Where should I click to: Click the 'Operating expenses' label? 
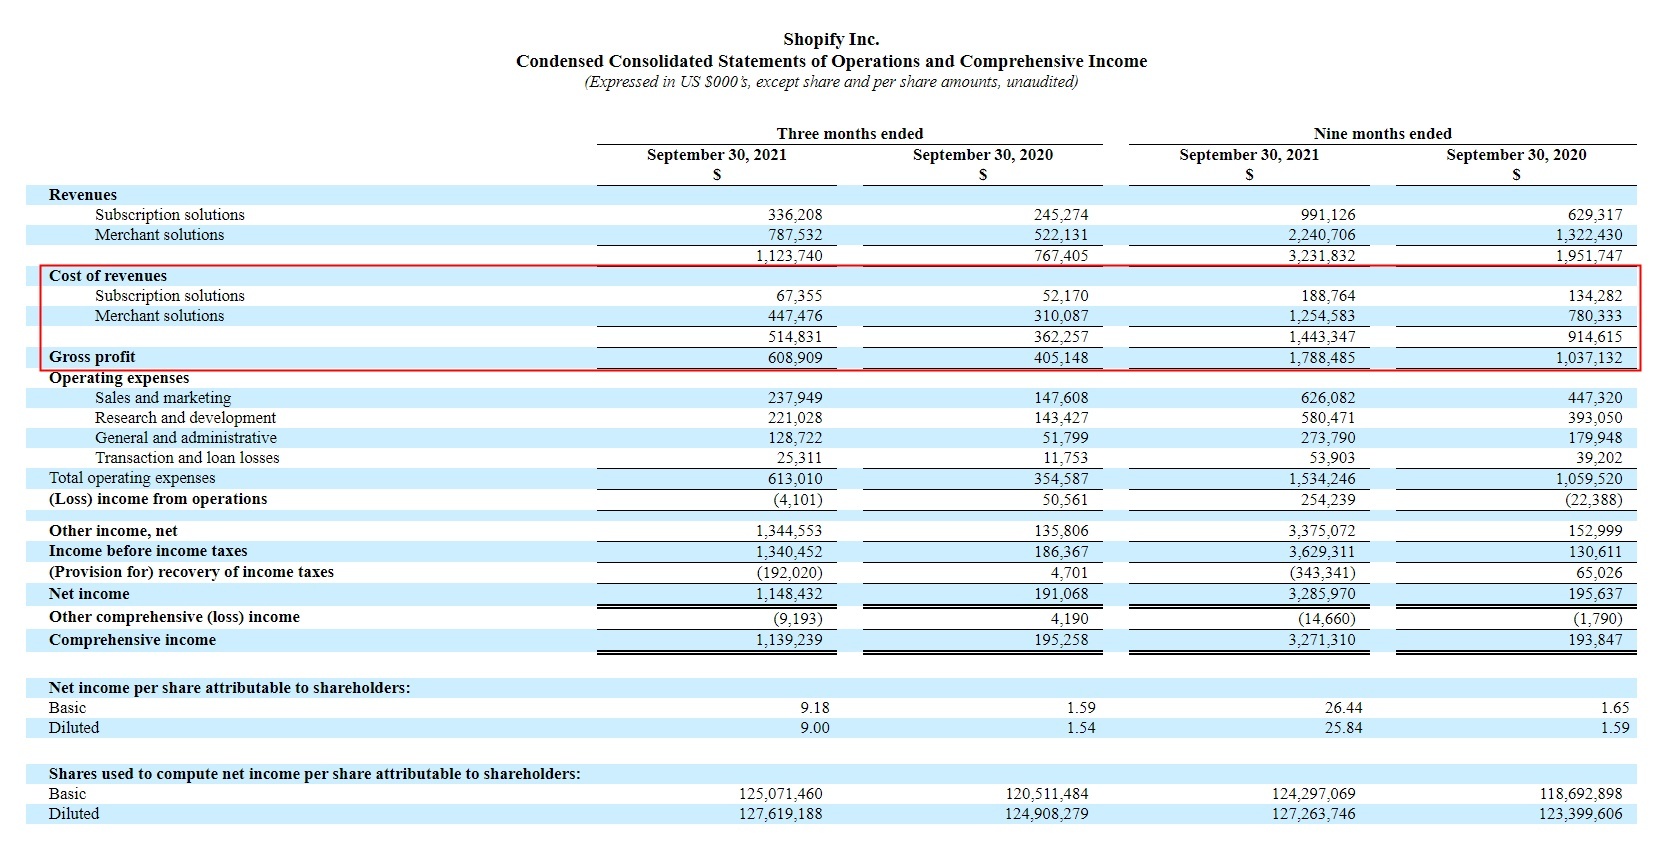[119, 378]
